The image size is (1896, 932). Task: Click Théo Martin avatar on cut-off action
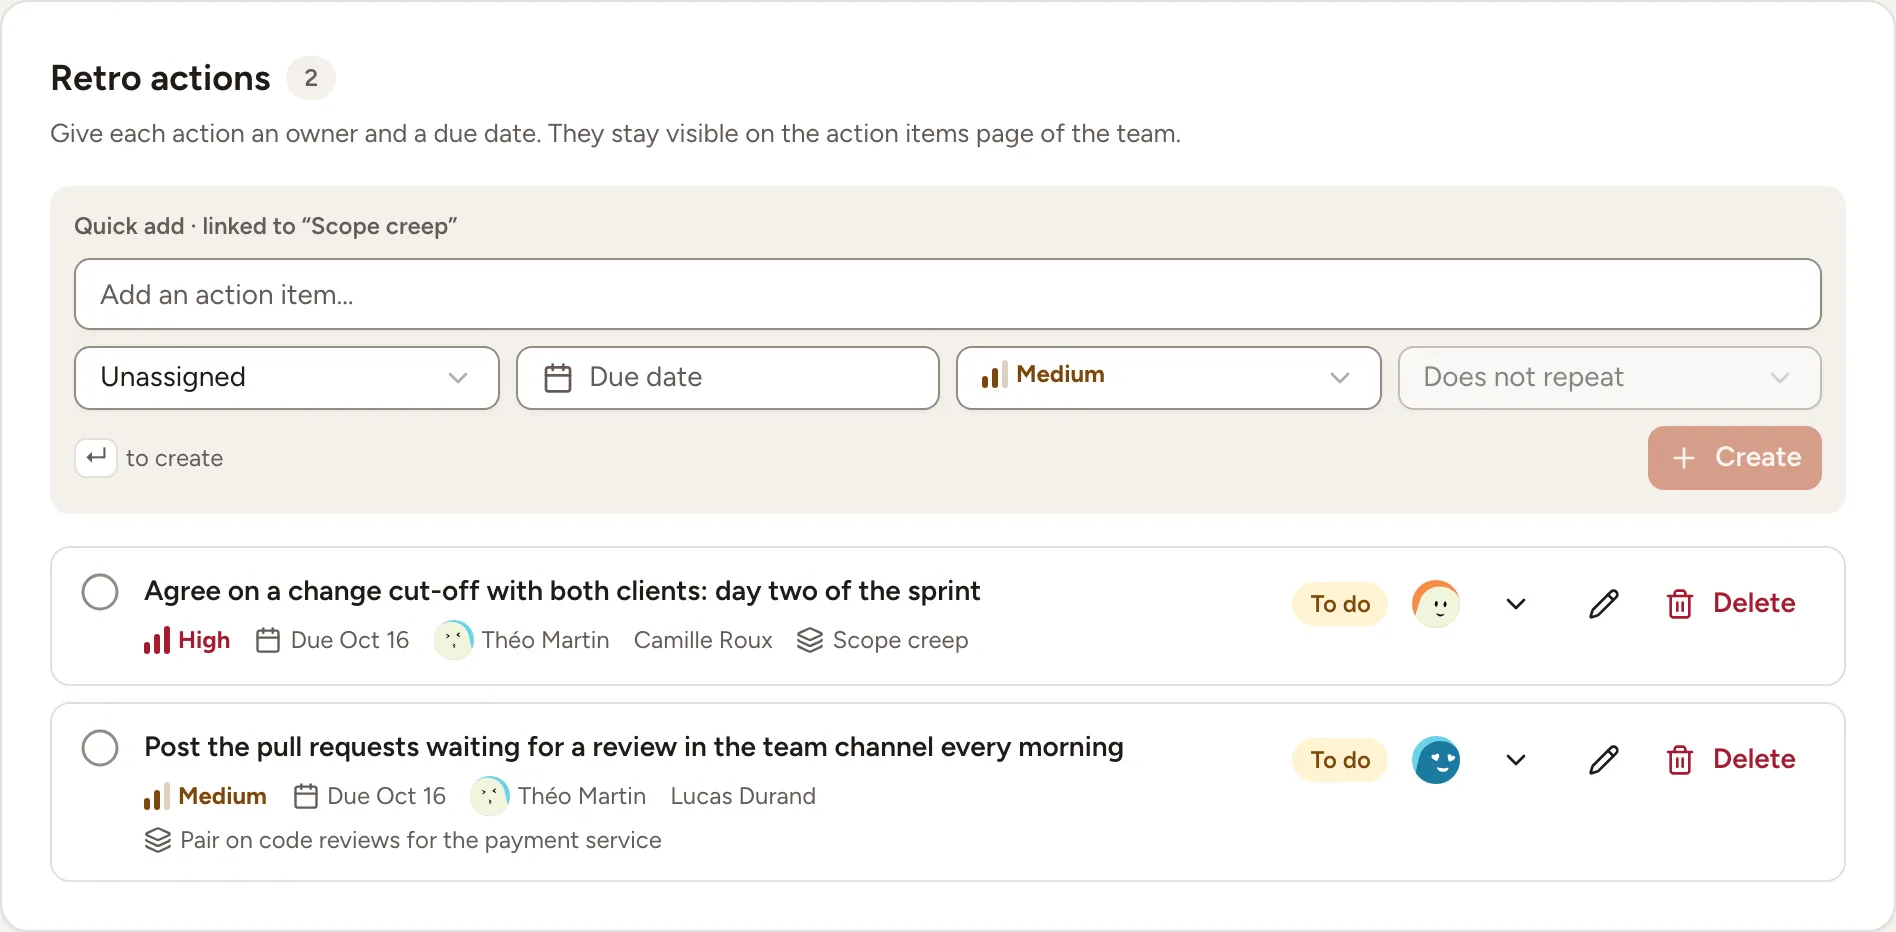click(453, 640)
